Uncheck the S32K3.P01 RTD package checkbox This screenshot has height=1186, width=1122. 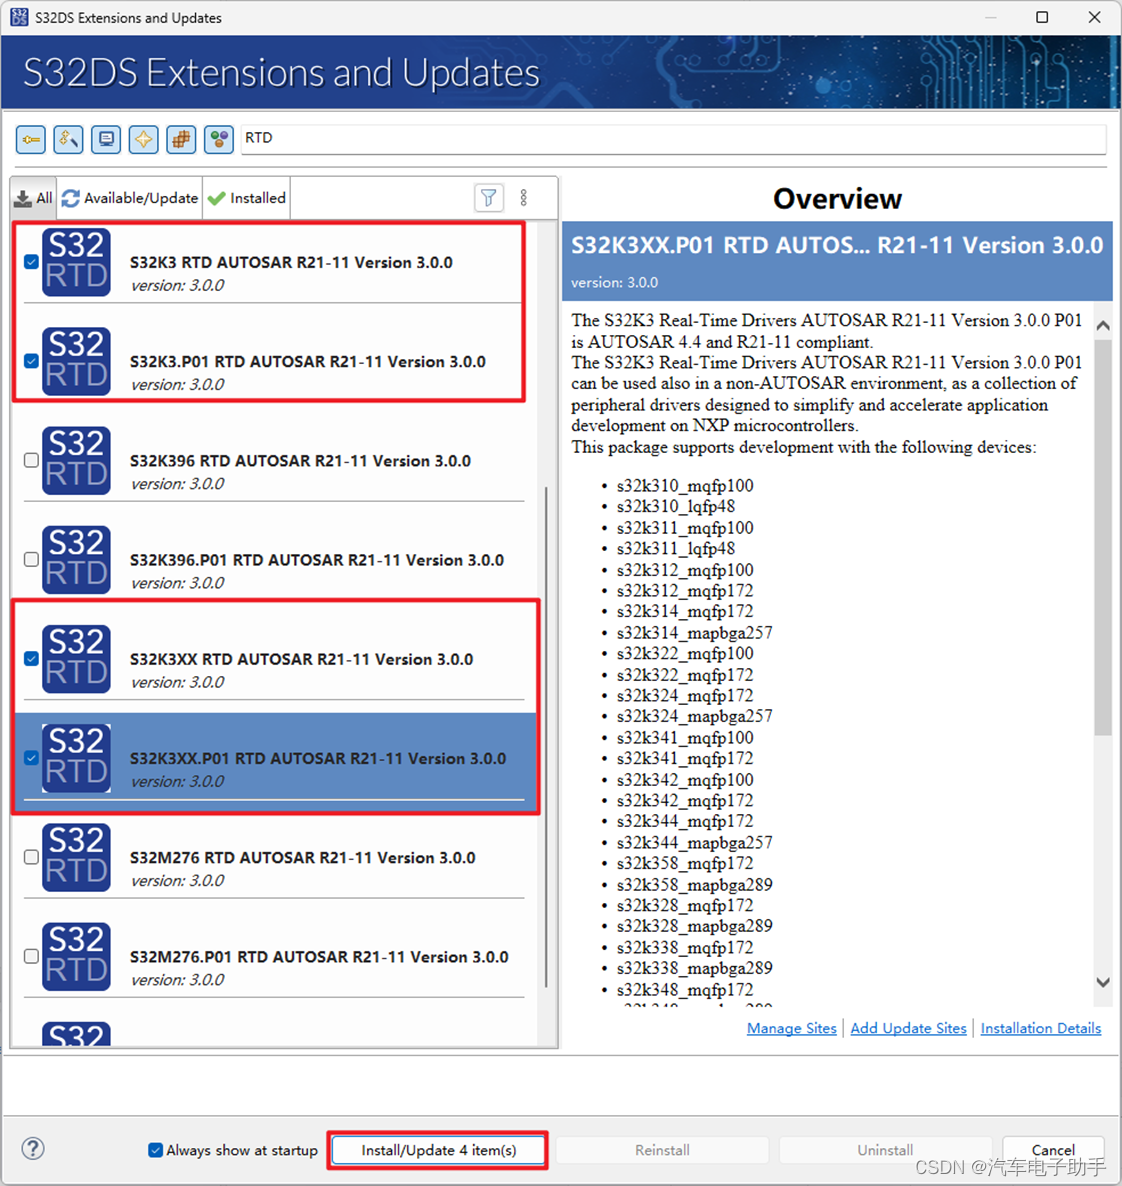(x=31, y=361)
